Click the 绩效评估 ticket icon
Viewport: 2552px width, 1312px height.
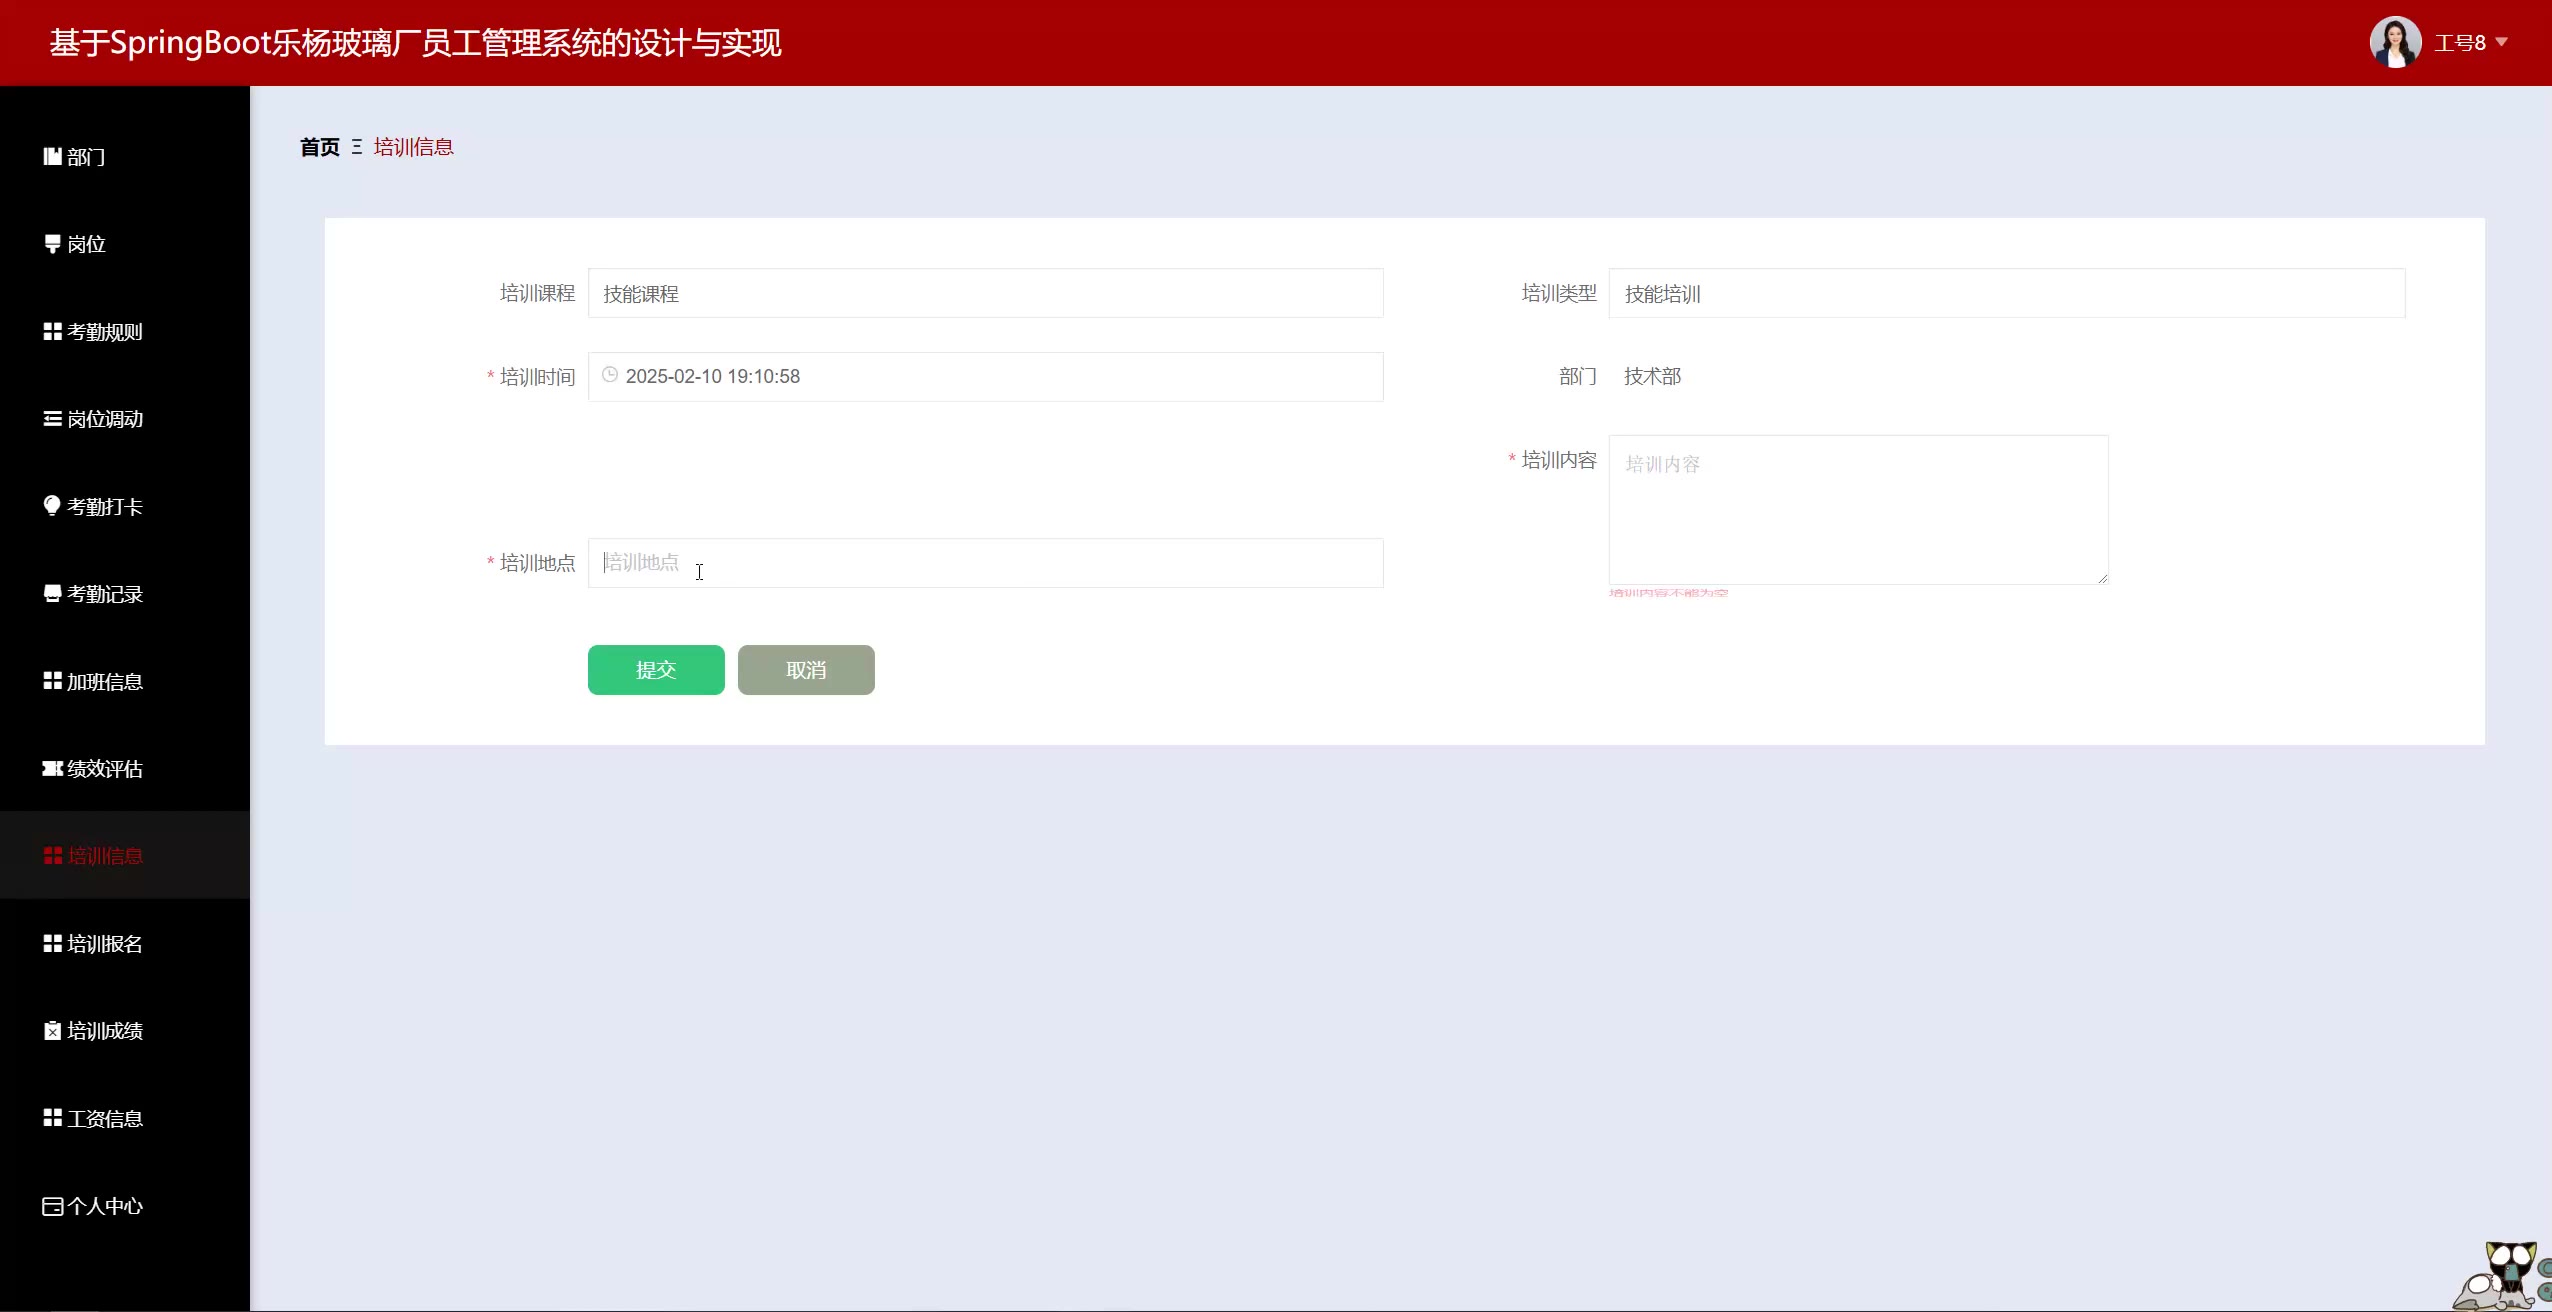tap(52, 768)
